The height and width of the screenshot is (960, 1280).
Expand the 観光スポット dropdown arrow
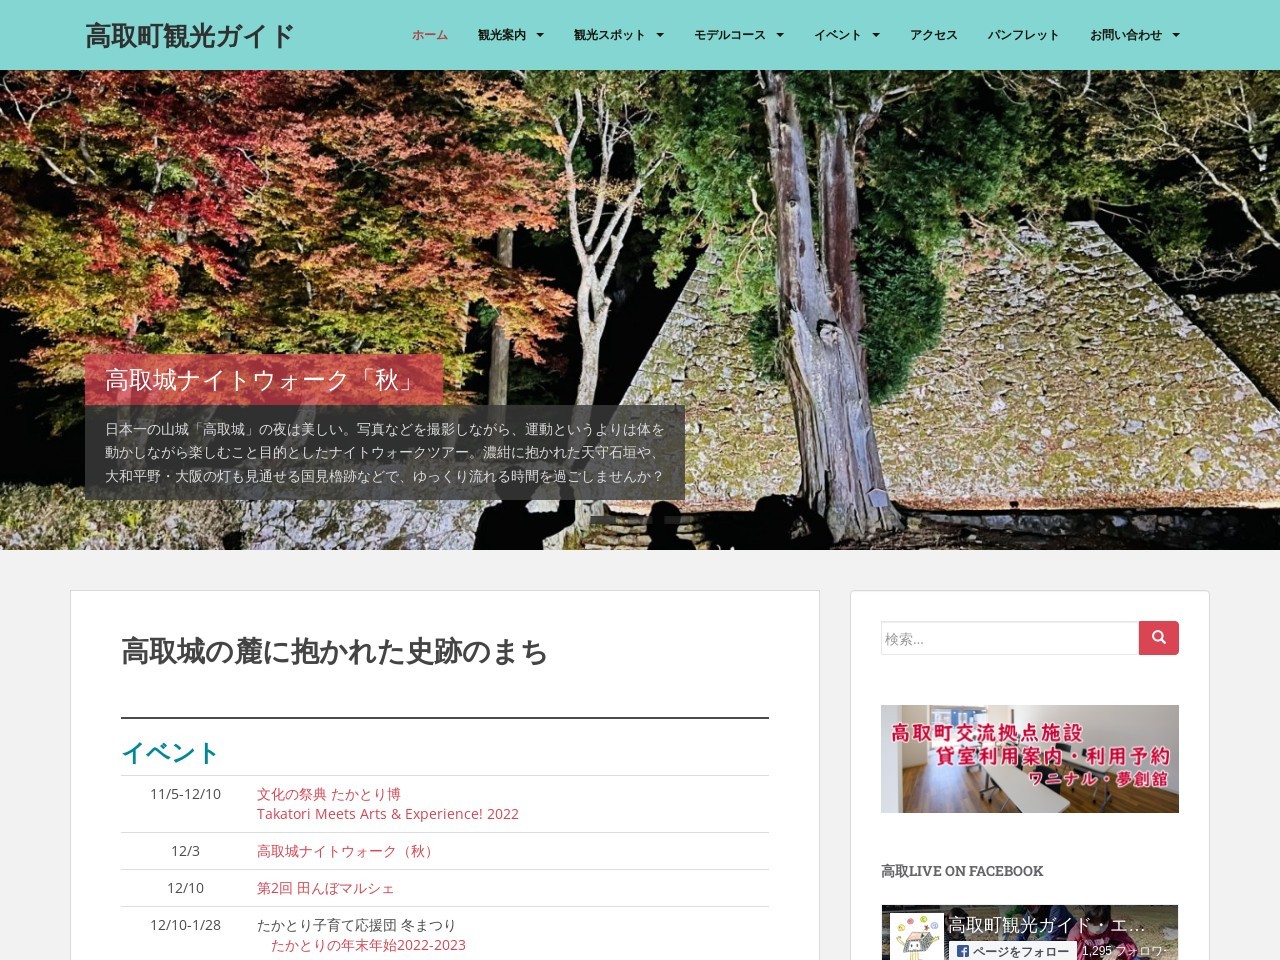(x=660, y=35)
